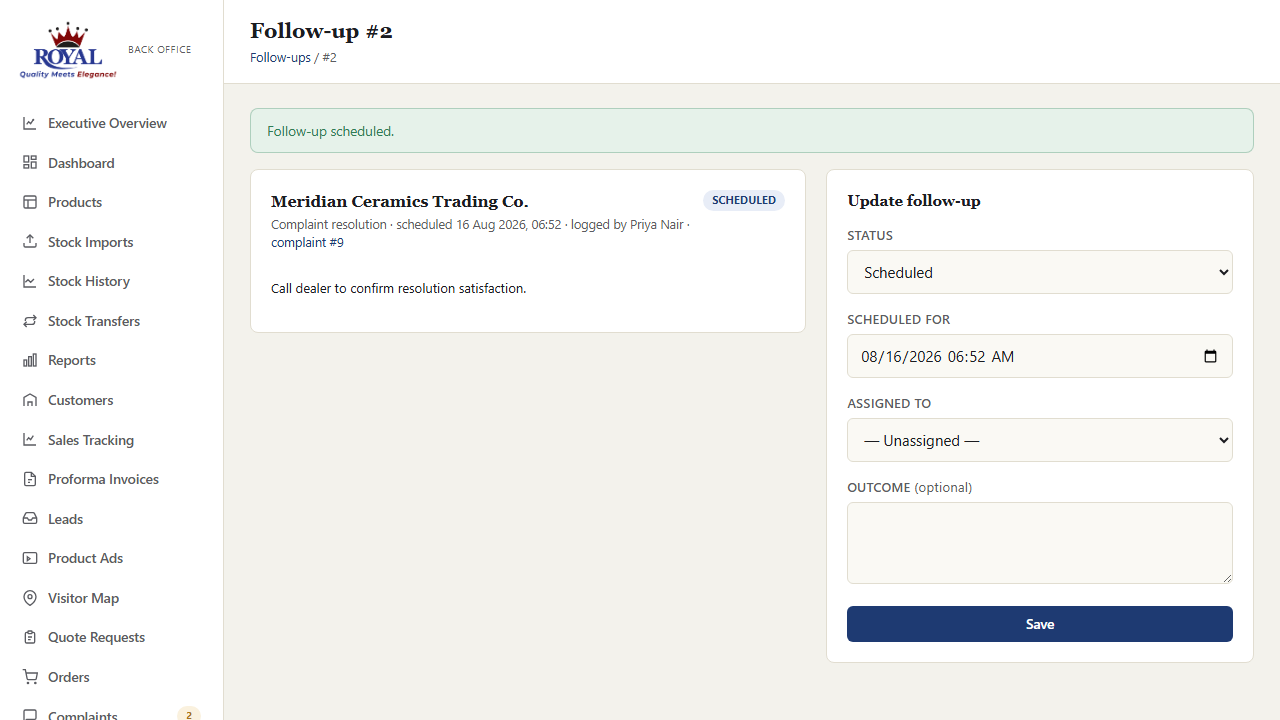
Task: Click the 'Follow-up scheduled.' success banner
Action: click(752, 131)
